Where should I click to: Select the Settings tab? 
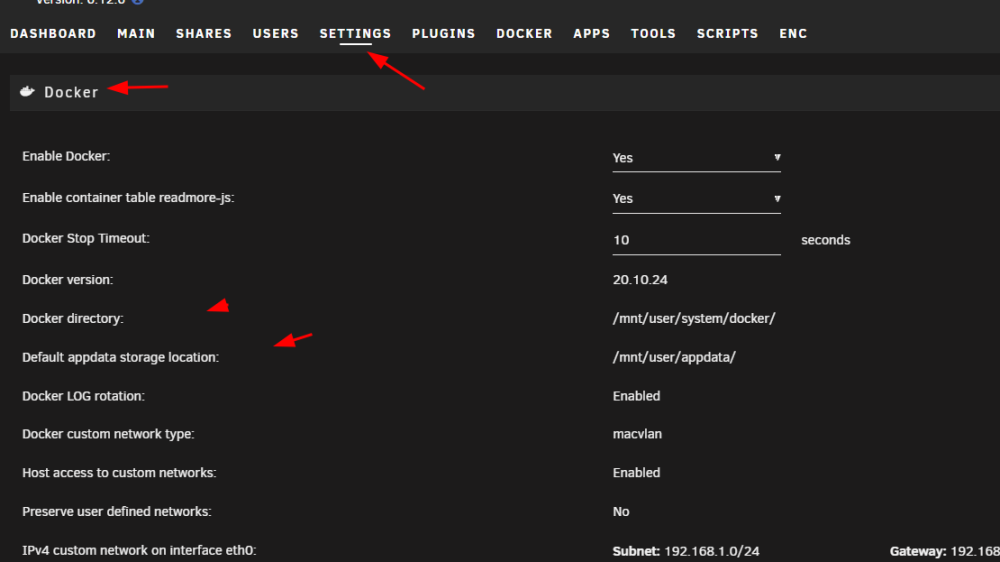pos(355,34)
